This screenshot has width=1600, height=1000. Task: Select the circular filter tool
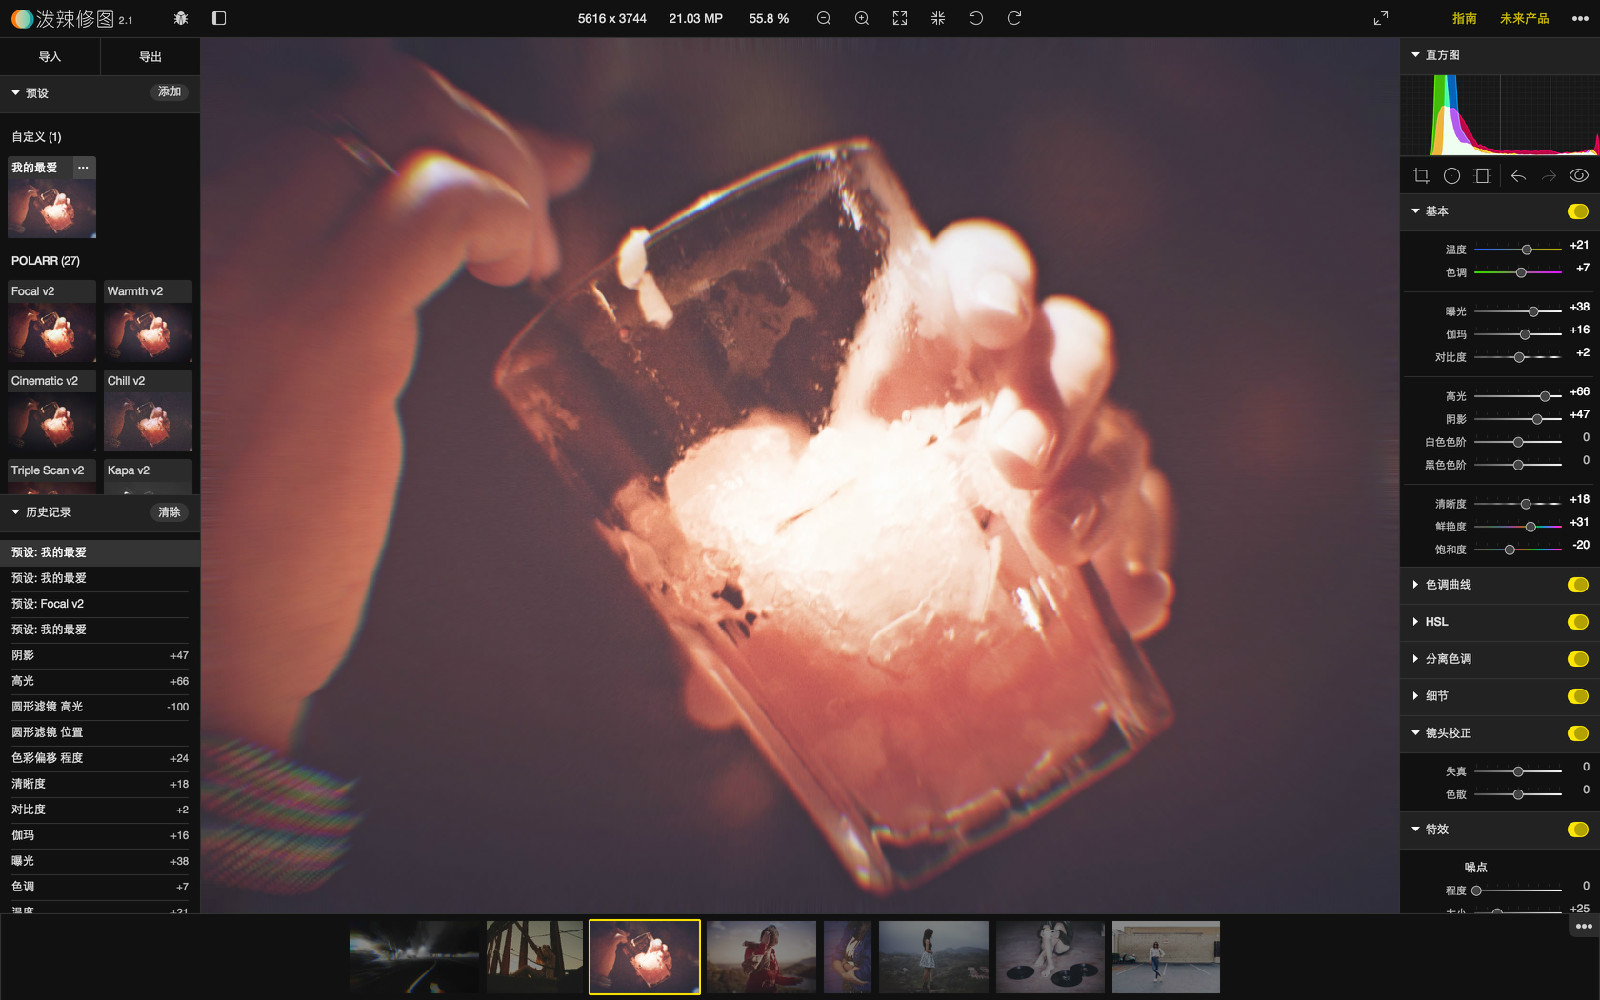tap(1452, 176)
